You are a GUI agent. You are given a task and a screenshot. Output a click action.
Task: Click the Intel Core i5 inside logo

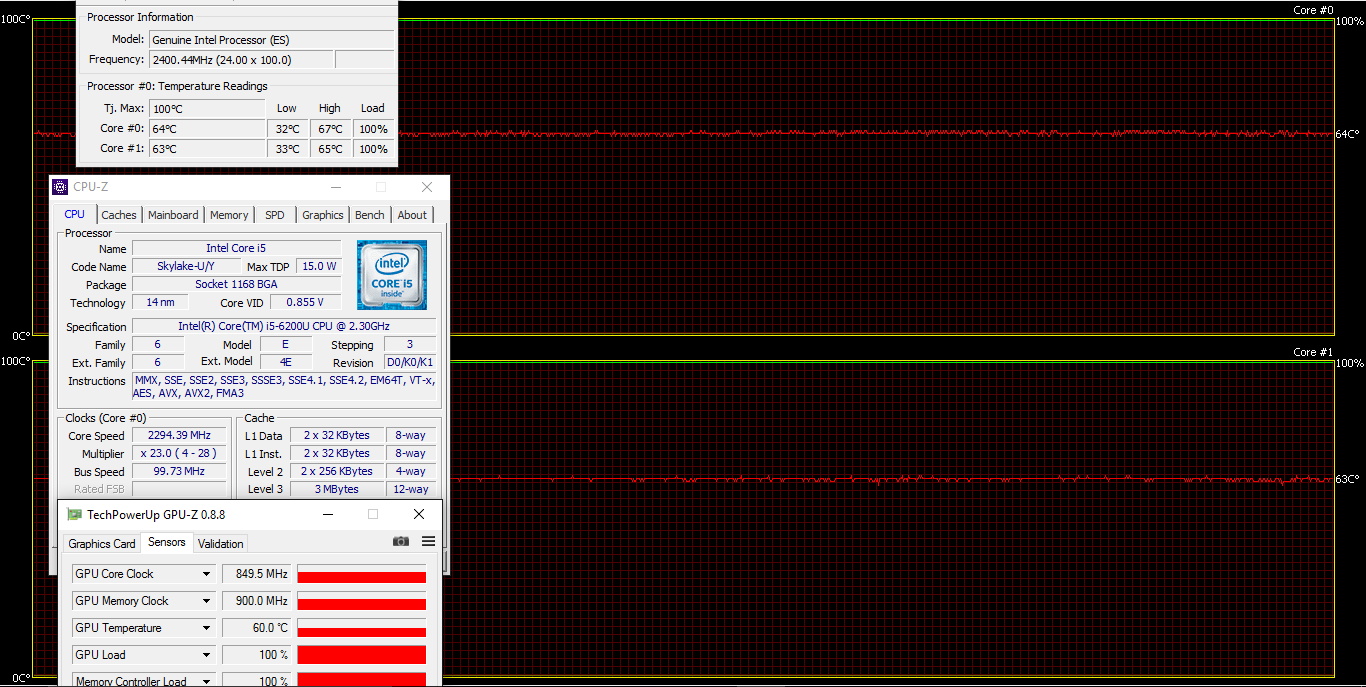tap(392, 275)
